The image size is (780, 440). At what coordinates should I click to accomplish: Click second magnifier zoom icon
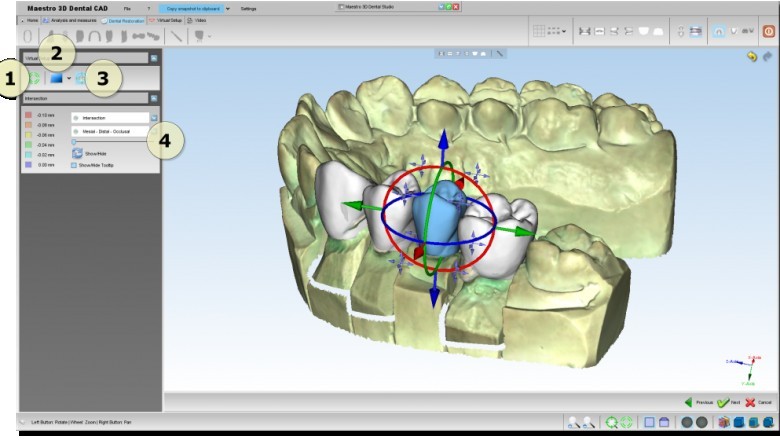588,423
